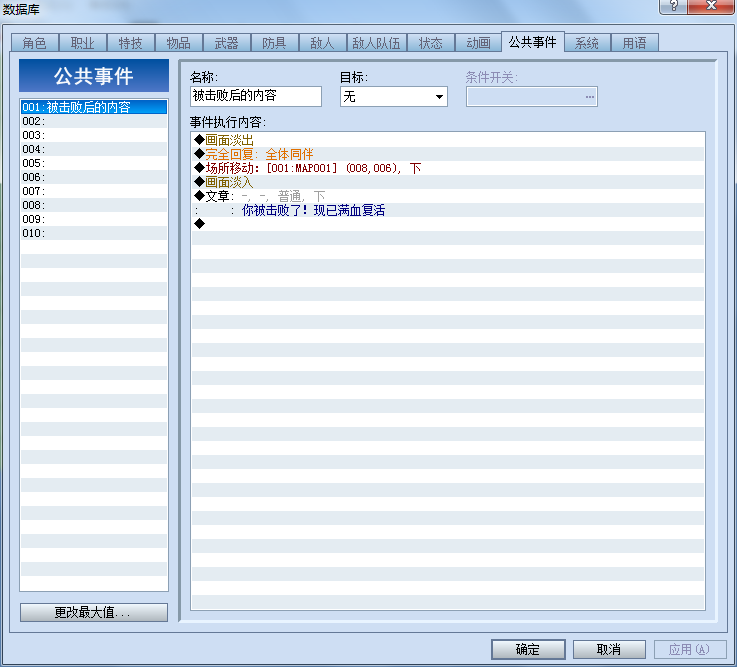Select common event 004
Screen dimensions: 737x667
pyautogui.click(x=94, y=149)
